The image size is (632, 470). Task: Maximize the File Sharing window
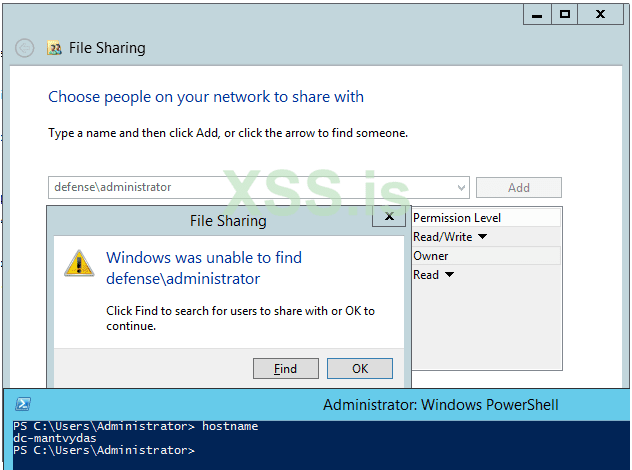coord(565,15)
